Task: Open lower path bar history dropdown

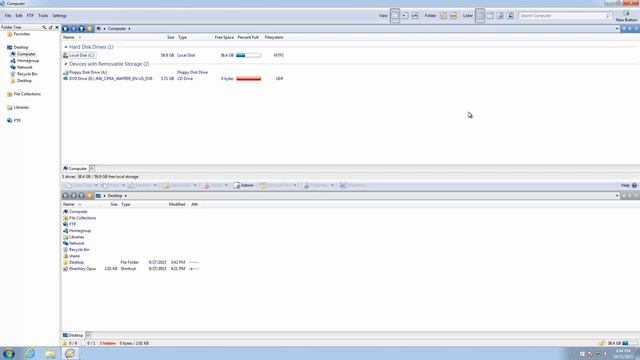Action: [617, 196]
